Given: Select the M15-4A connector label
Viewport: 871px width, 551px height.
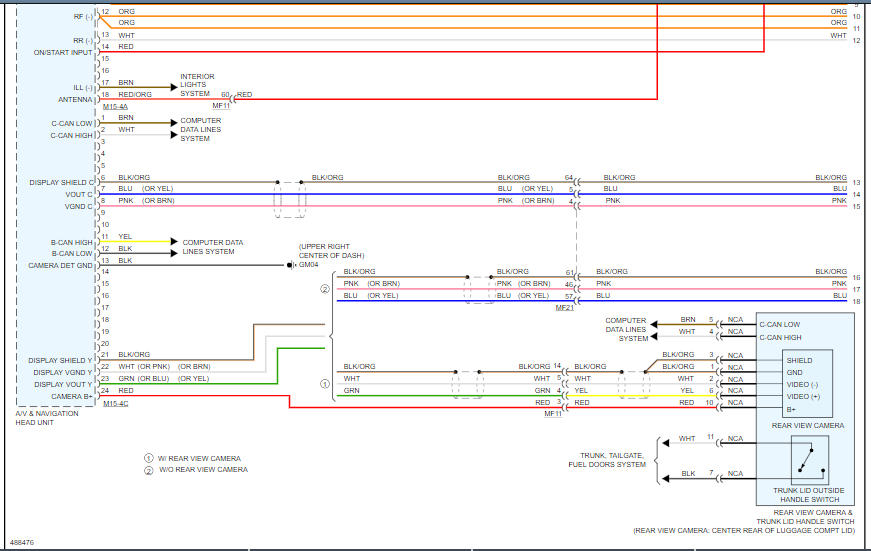Looking at the screenshot, I should tap(115, 107).
